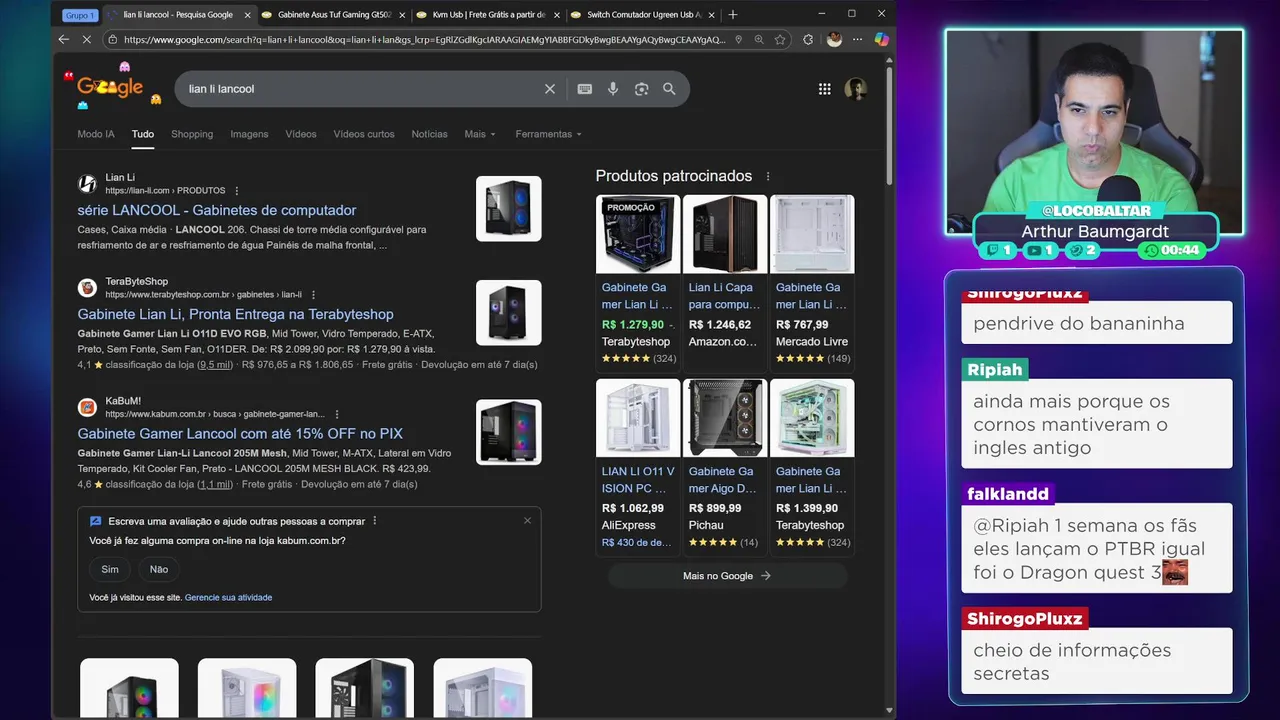Switch to Switch Comutador Ugreen browser tab
Viewport: 1280px width, 720px height.
click(642, 15)
